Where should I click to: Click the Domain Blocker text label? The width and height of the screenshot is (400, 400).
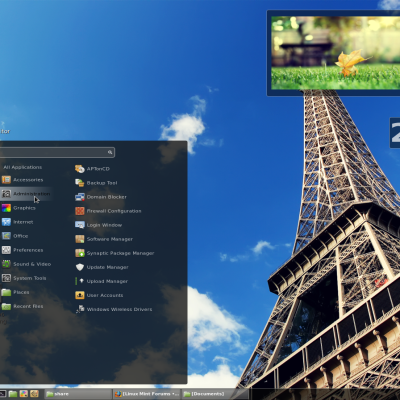[x=107, y=197]
